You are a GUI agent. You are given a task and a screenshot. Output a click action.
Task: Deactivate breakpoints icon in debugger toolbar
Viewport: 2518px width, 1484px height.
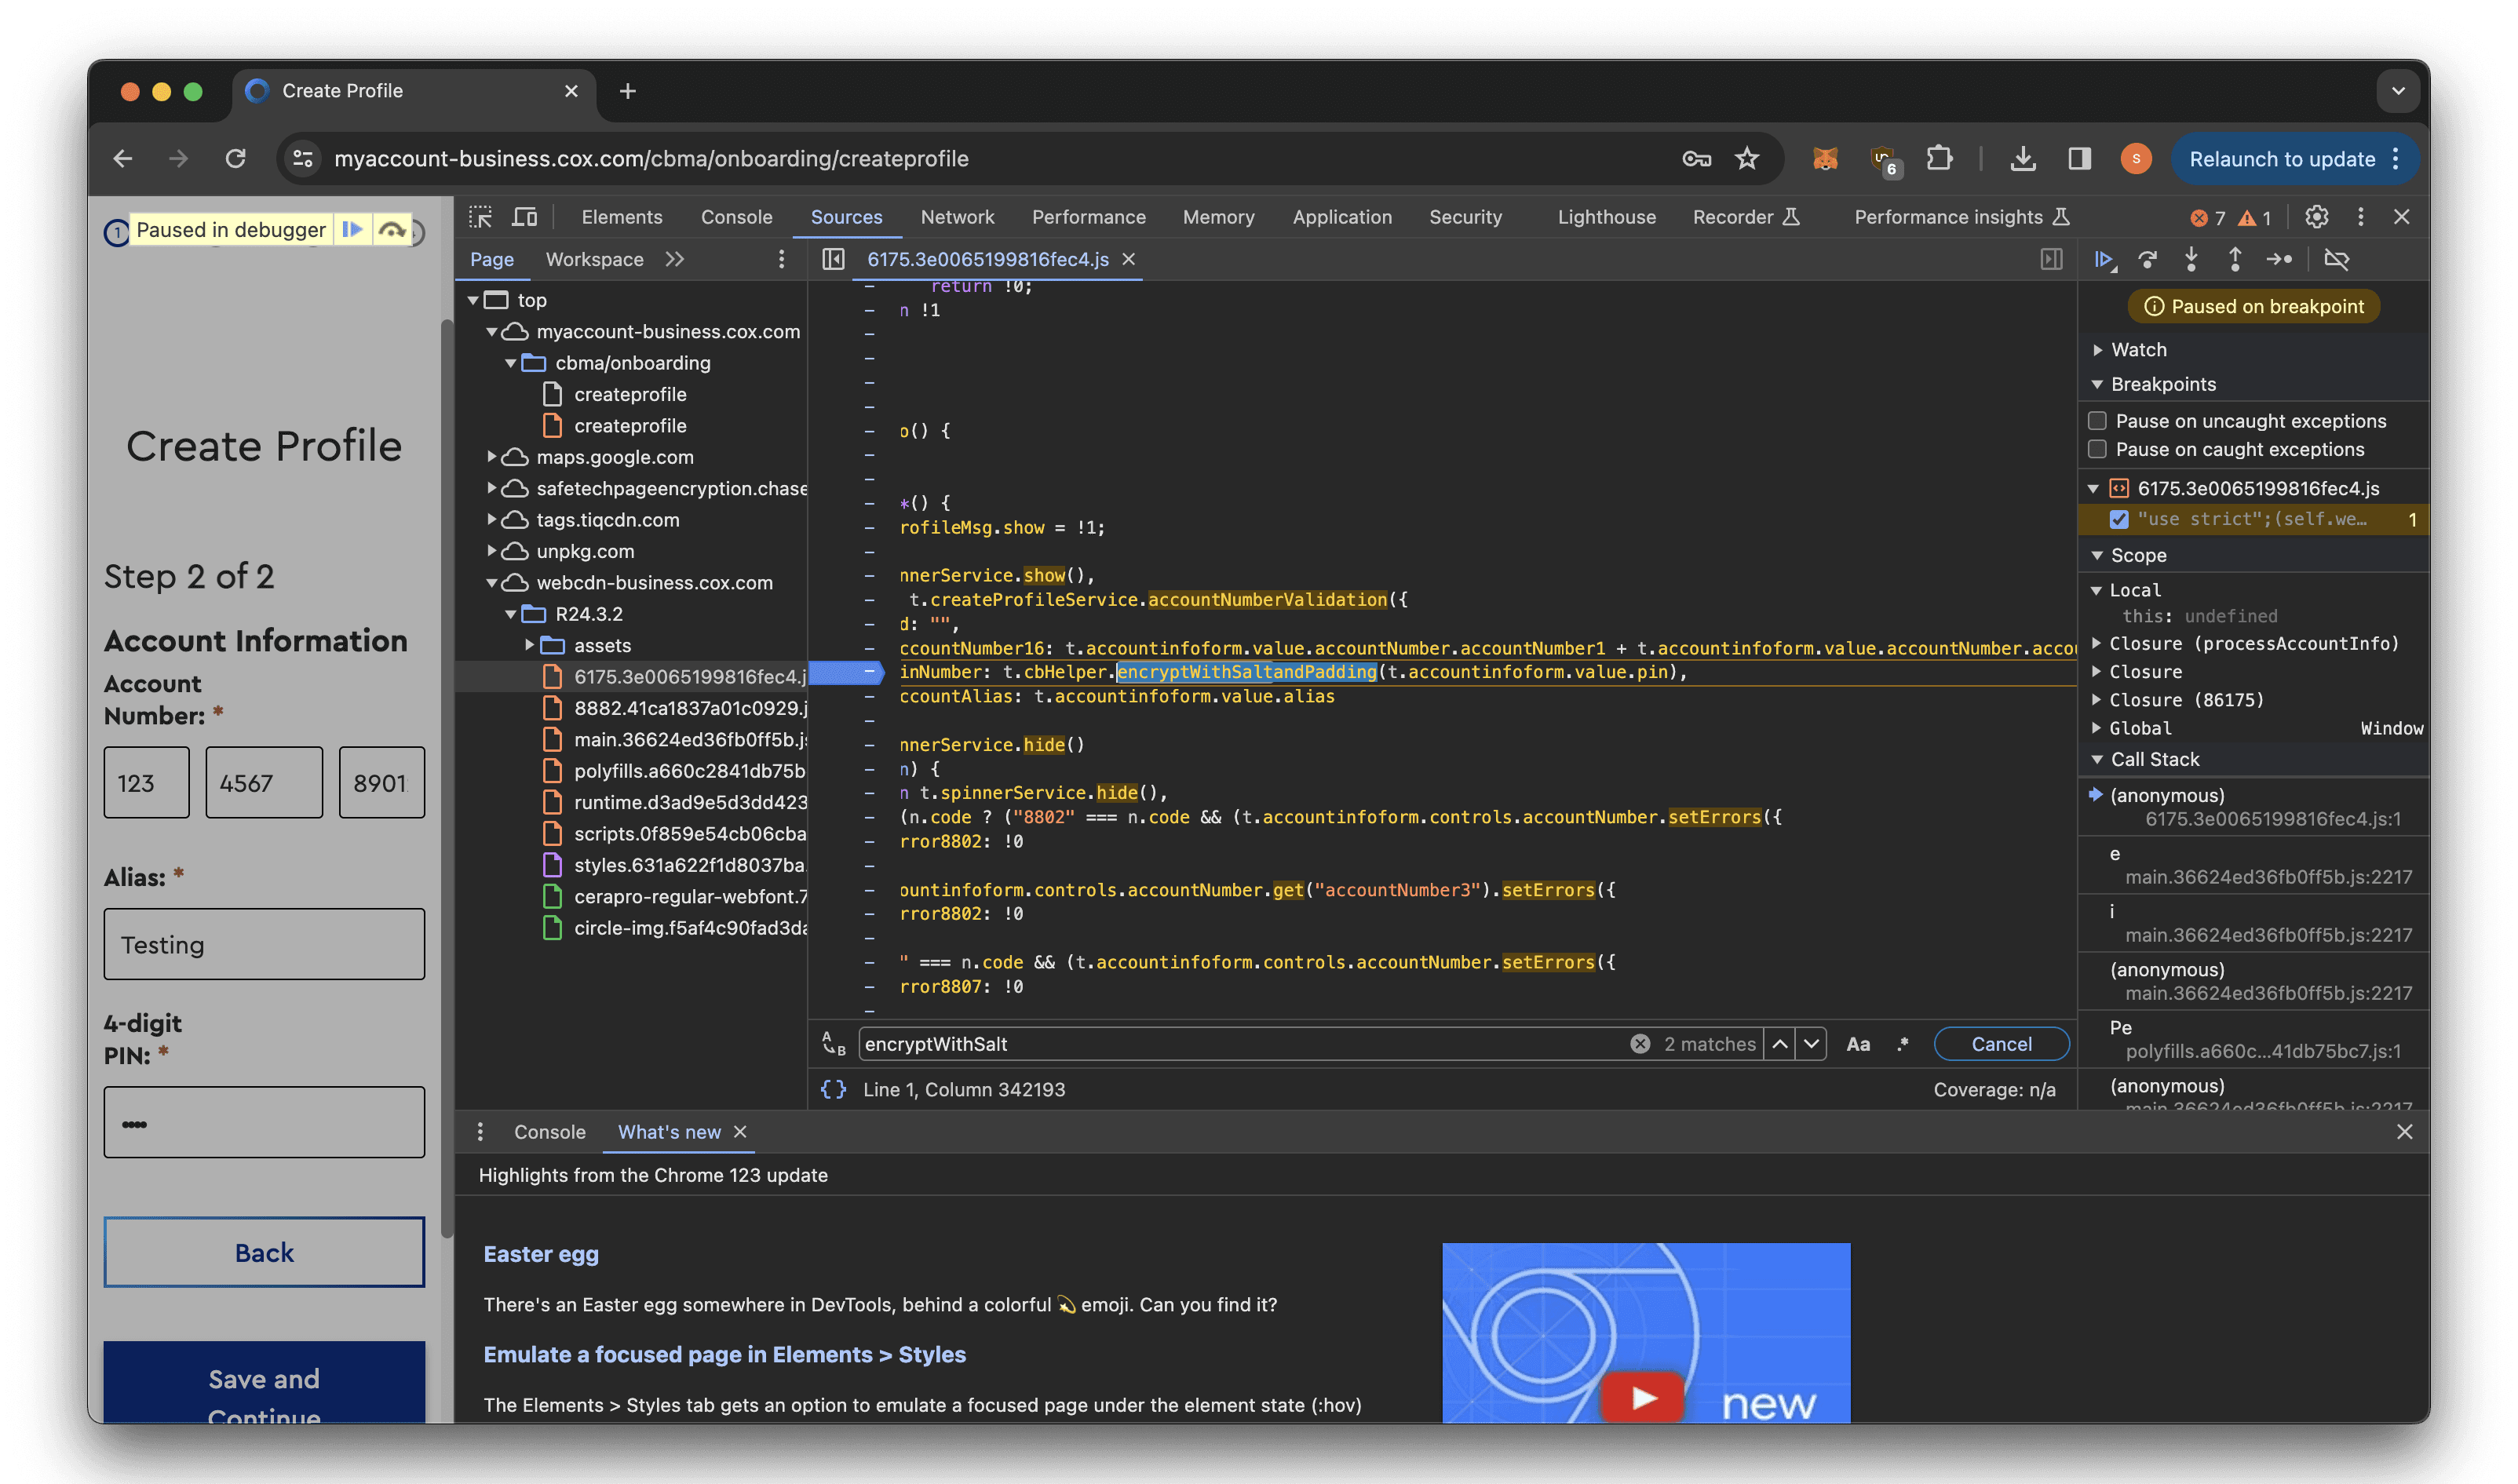point(2336,260)
